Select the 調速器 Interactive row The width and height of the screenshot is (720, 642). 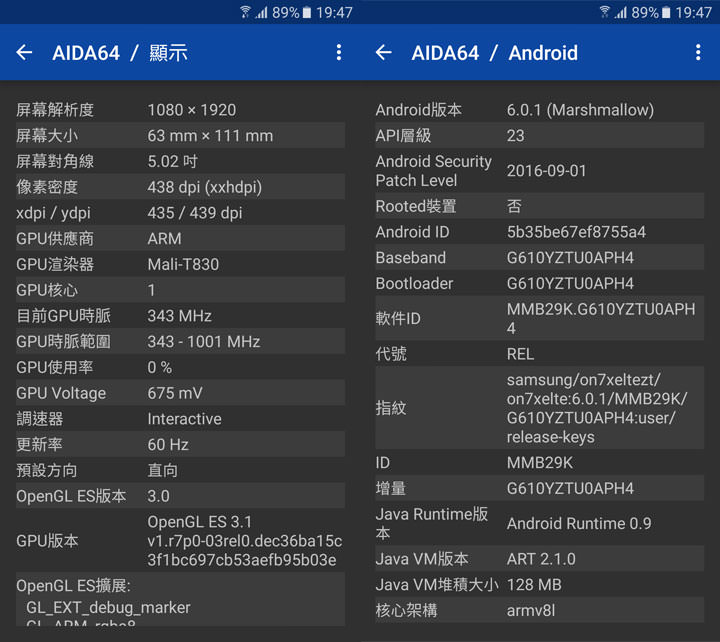(180, 419)
